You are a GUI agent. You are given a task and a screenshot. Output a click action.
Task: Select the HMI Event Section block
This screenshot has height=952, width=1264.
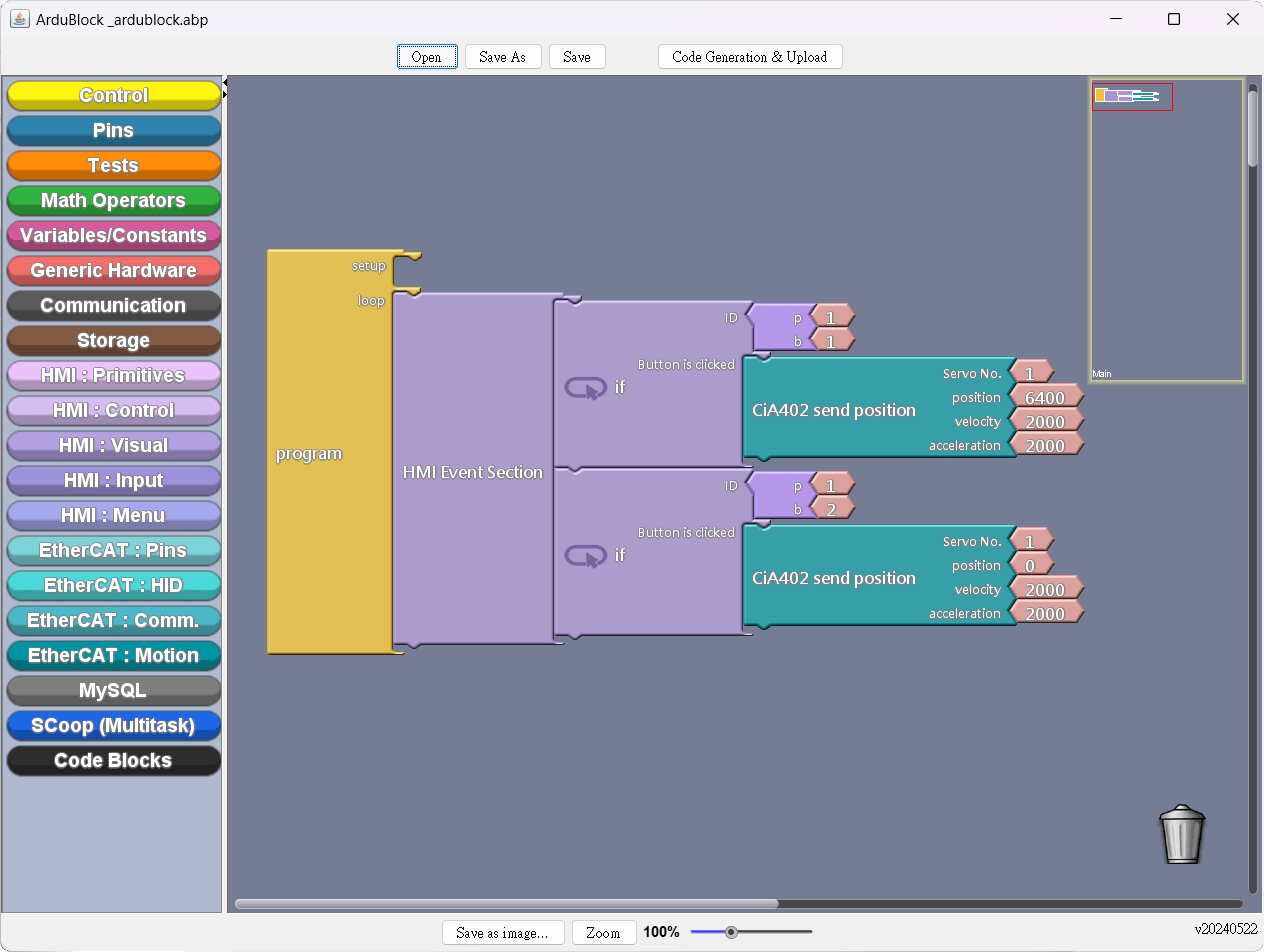click(472, 472)
